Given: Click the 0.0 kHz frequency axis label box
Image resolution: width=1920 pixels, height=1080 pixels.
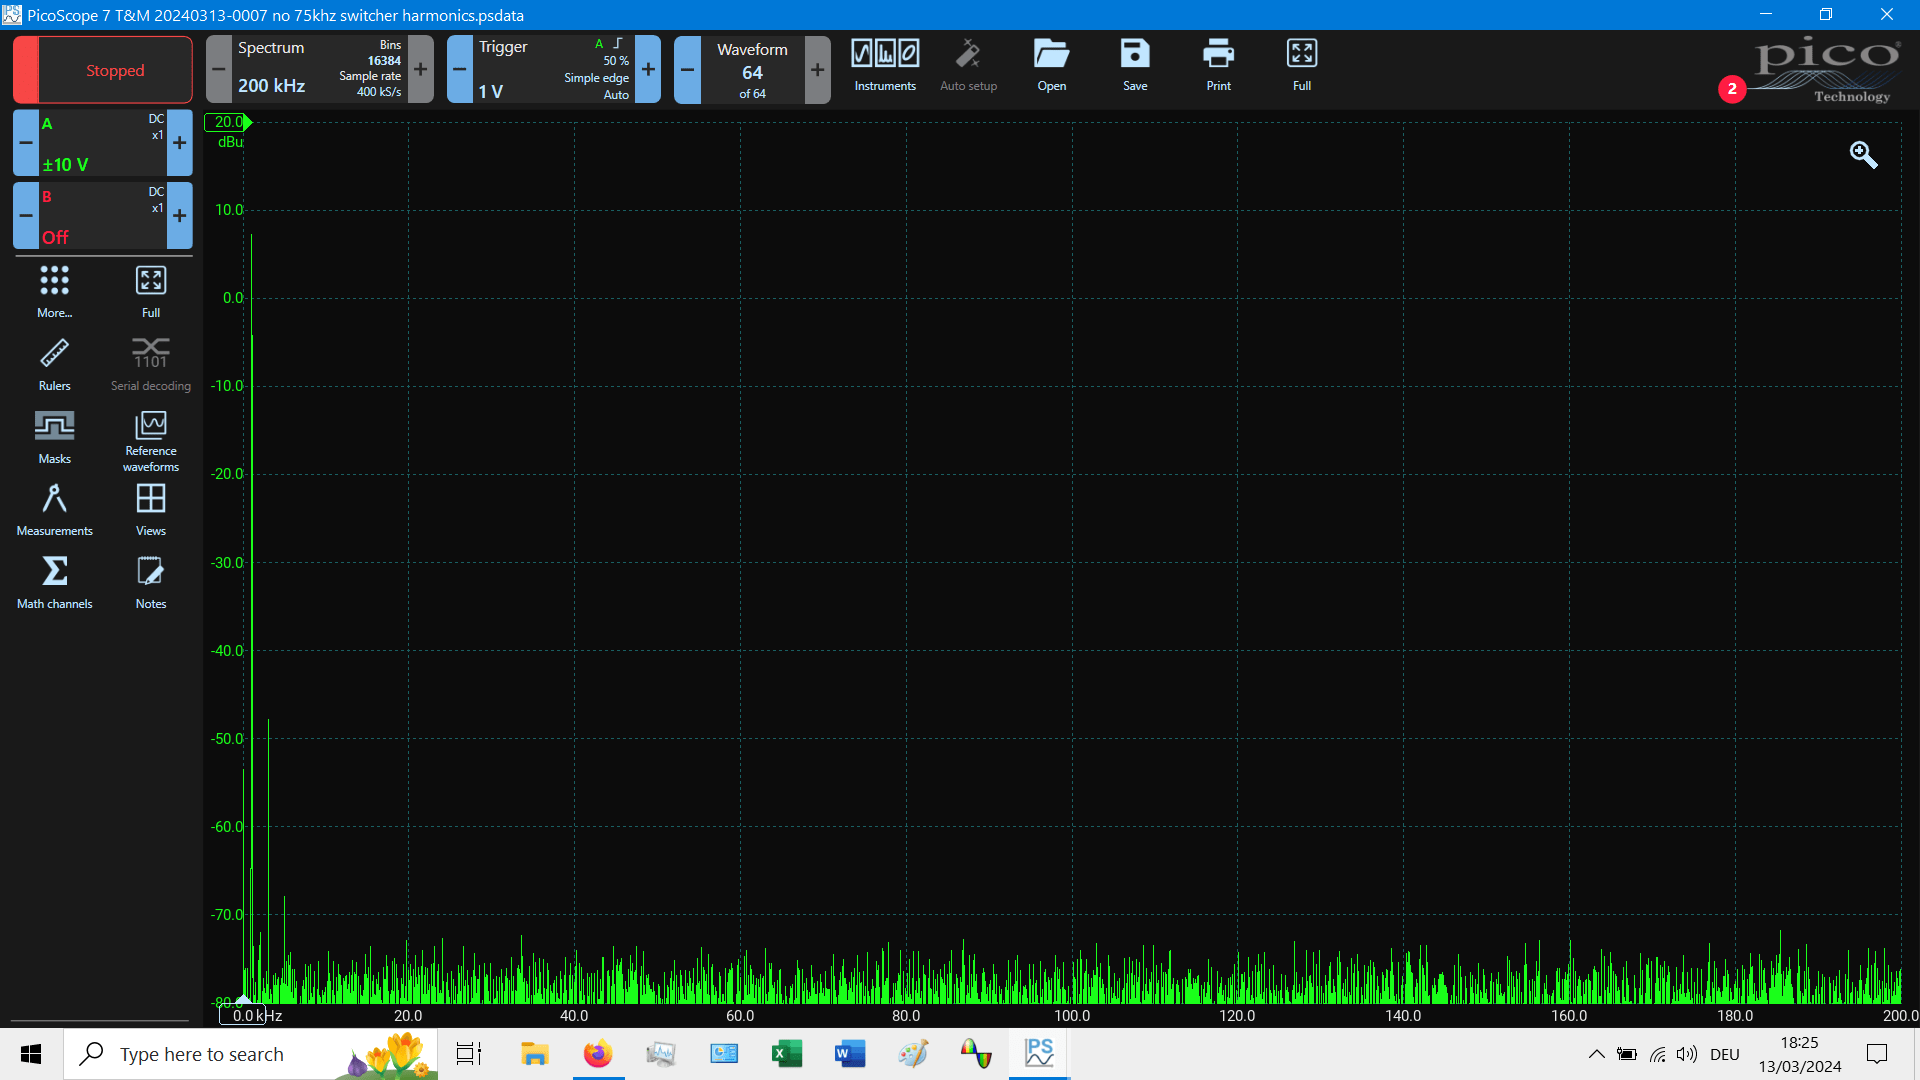Looking at the screenshot, I should coord(243,1015).
